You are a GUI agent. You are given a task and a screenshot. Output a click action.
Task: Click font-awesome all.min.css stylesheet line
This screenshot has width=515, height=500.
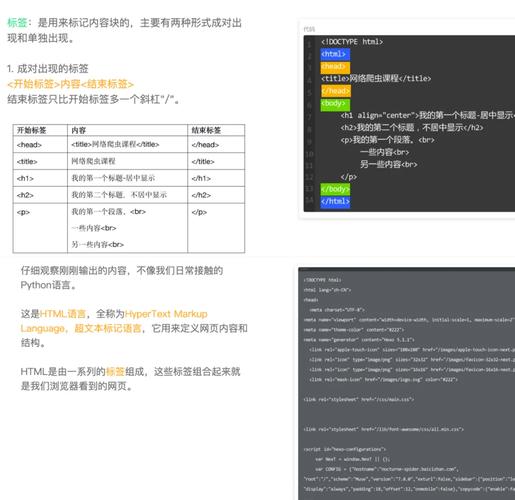[383, 429]
